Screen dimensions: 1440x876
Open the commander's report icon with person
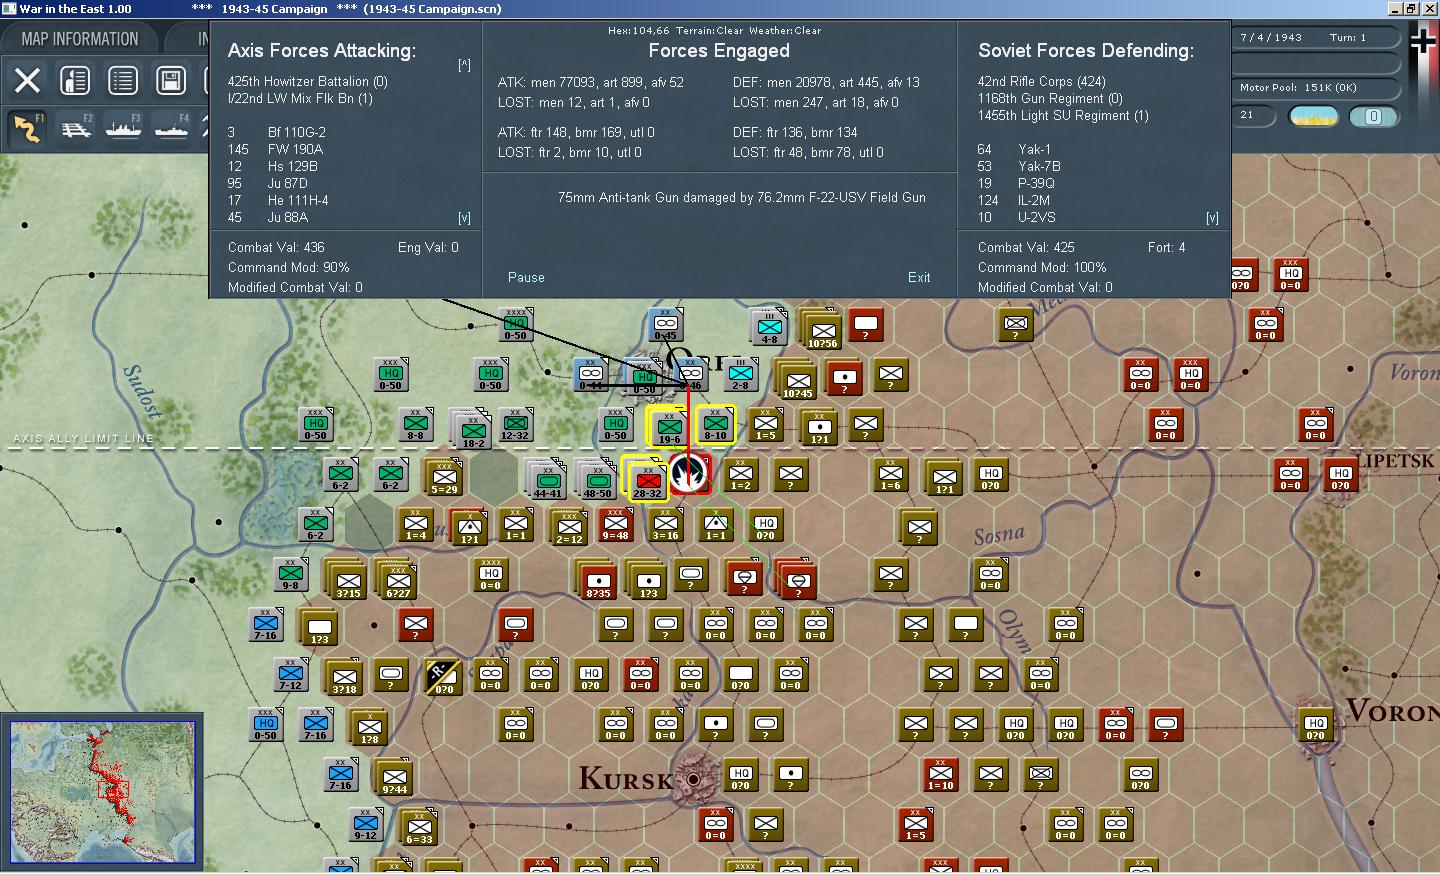coord(75,80)
